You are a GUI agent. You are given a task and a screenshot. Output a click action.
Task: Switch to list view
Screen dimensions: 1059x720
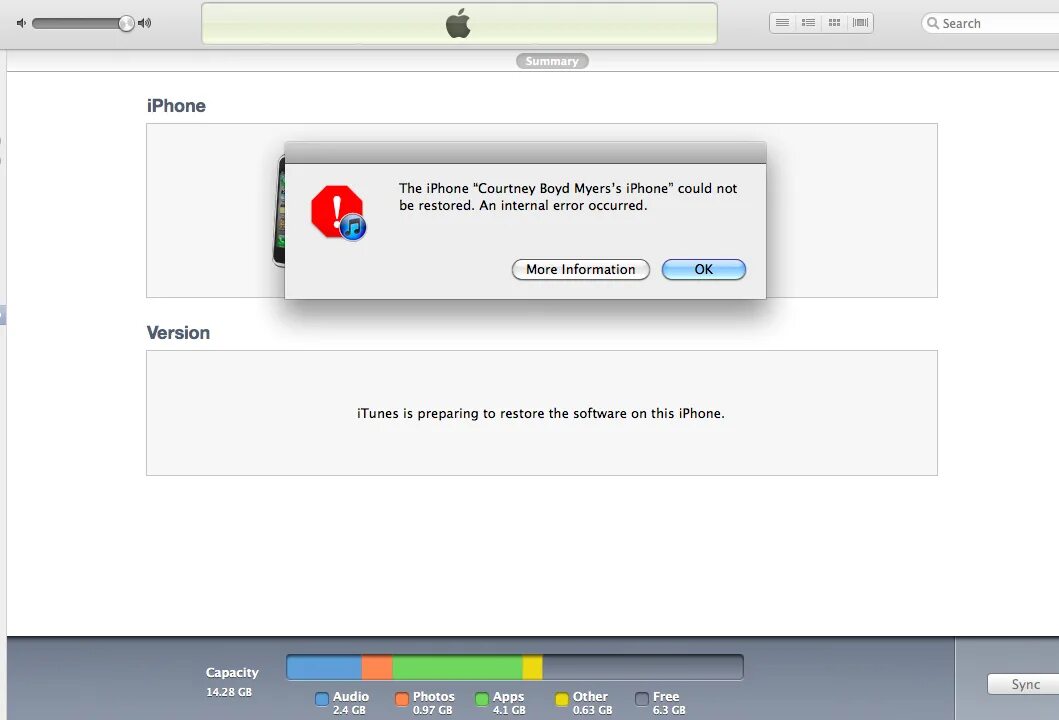click(782, 22)
